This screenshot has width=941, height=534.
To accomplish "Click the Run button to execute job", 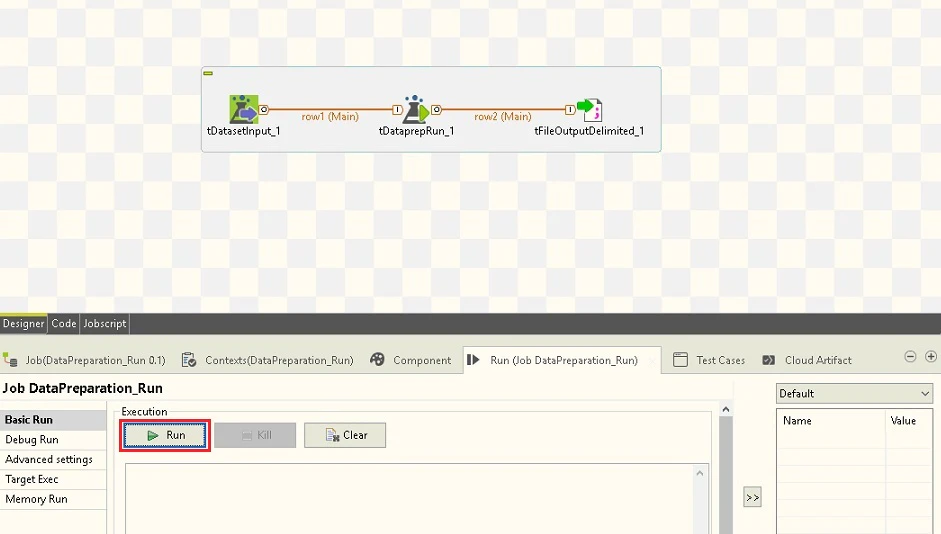I will click(x=165, y=435).
